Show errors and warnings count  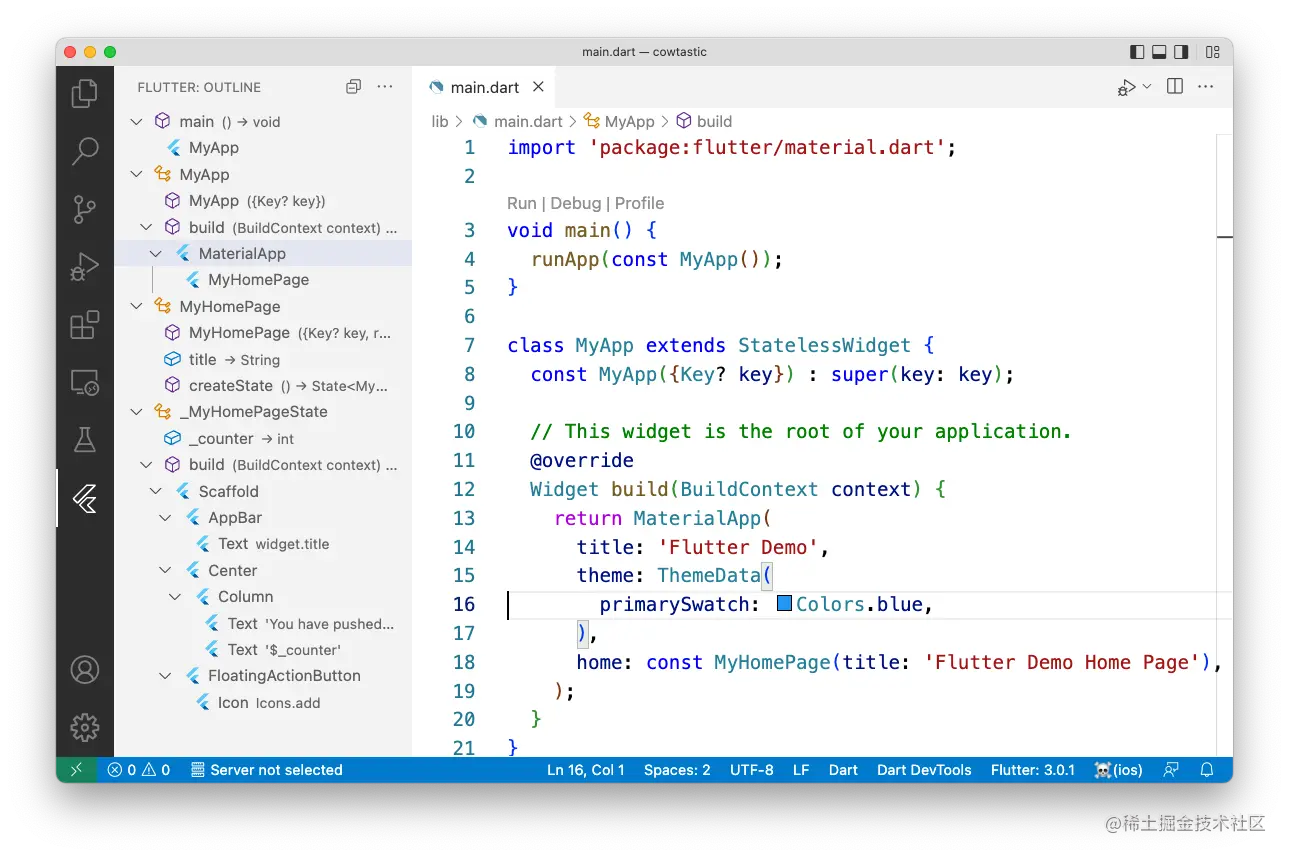coord(139,770)
